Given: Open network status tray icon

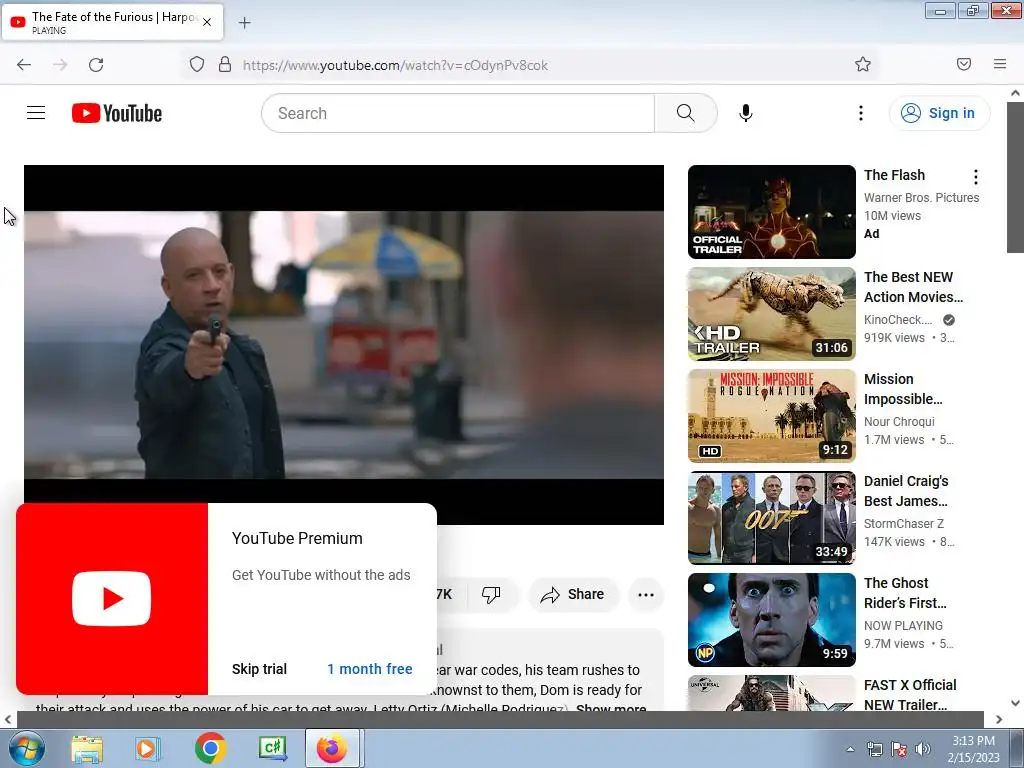Looking at the screenshot, I should click(x=874, y=749).
